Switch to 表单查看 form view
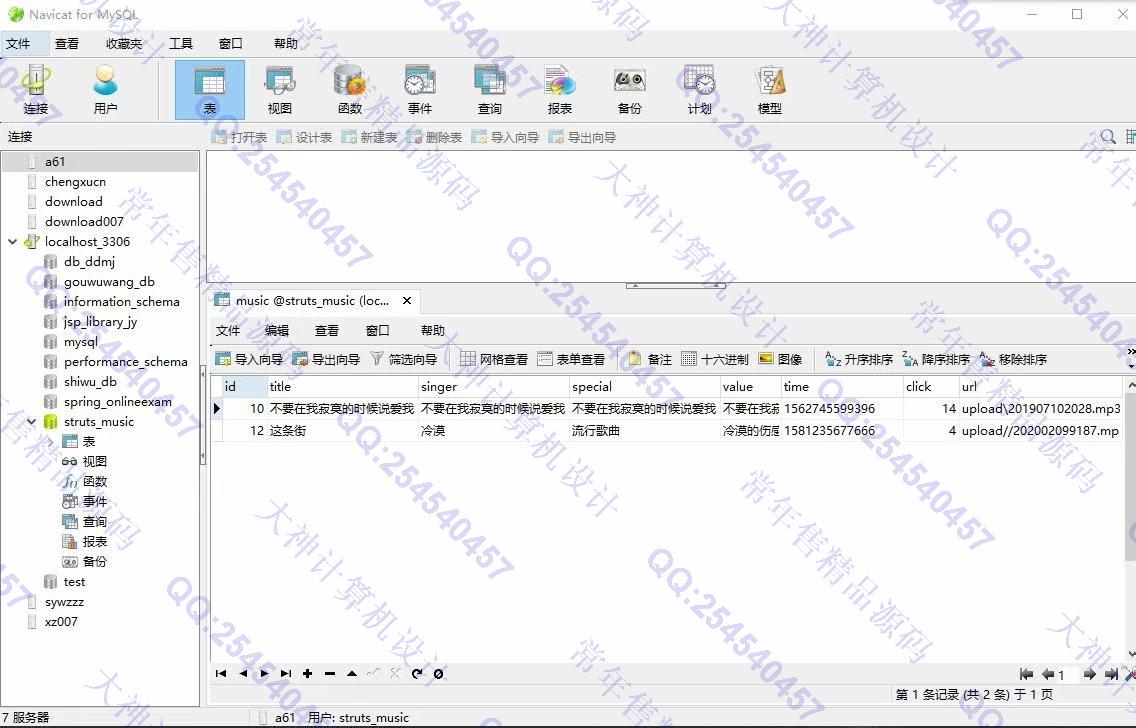Screen dimensions: 1136x728 pos(571,359)
